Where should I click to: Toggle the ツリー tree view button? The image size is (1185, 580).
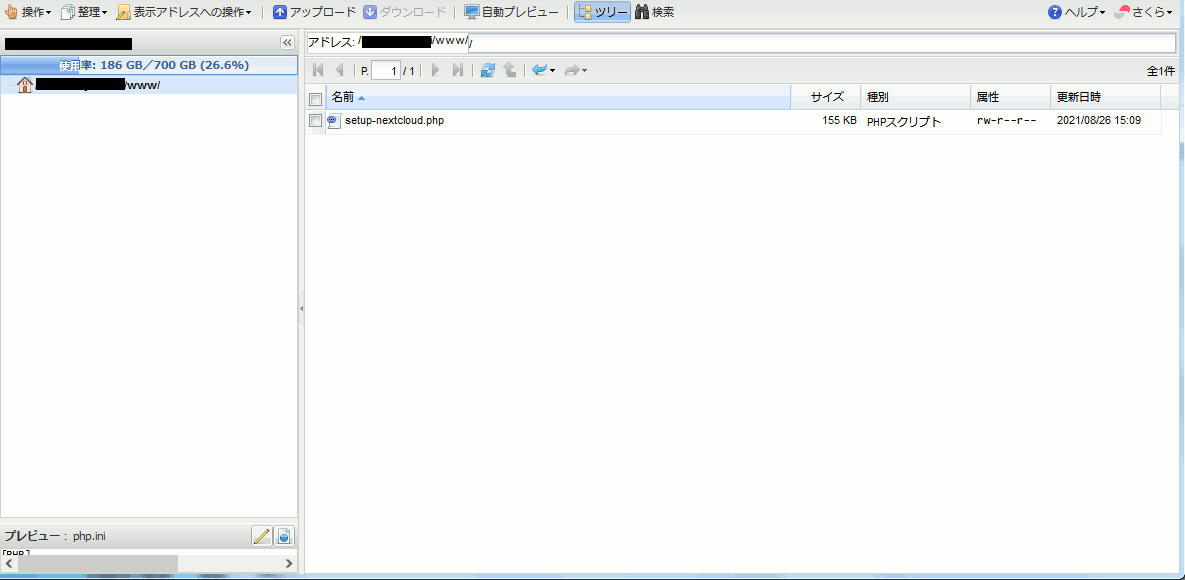pyautogui.click(x=602, y=12)
